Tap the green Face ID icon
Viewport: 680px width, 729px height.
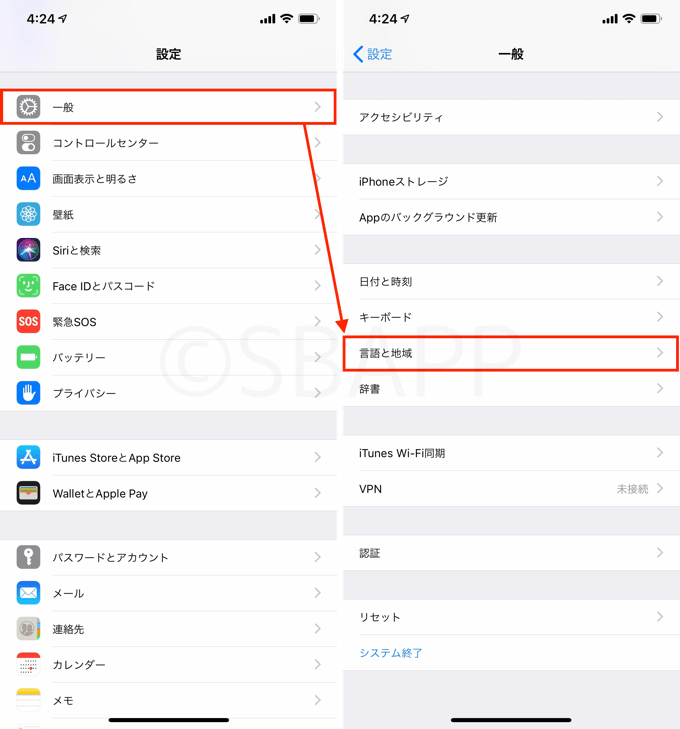pos(28,286)
